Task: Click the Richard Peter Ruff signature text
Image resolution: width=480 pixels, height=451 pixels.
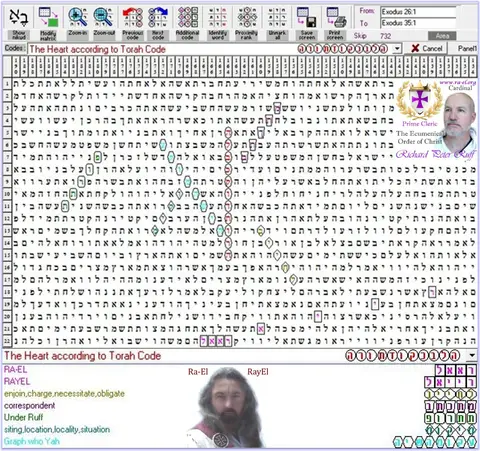Action: click(x=435, y=154)
